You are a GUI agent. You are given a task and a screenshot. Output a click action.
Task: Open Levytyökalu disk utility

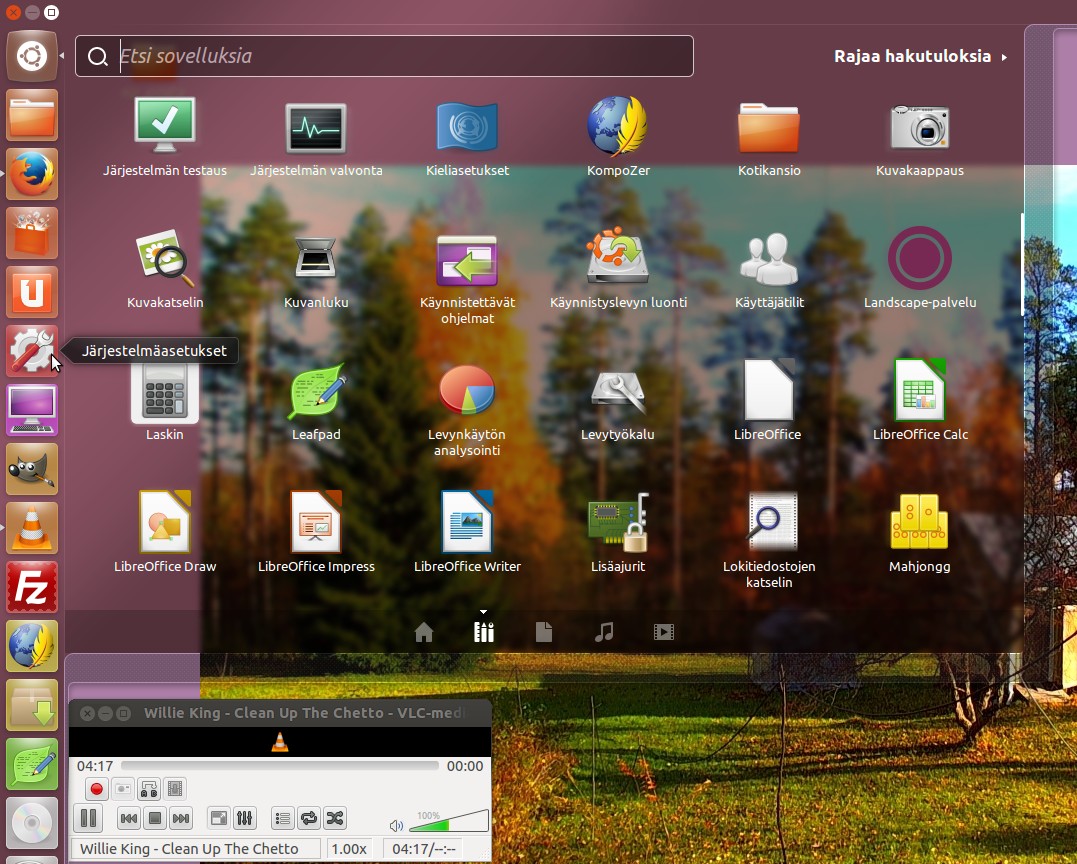(618, 392)
